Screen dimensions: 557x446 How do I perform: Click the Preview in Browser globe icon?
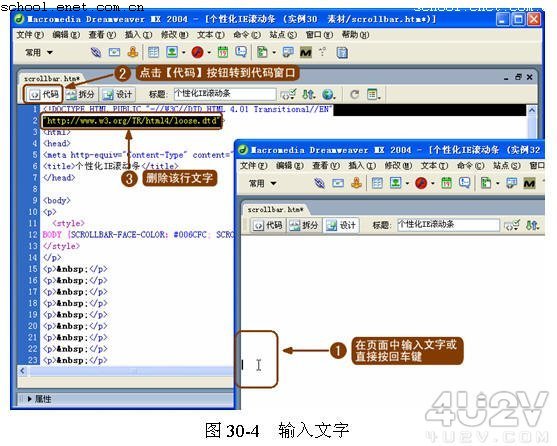pyautogui.click(x=328, y=94)
